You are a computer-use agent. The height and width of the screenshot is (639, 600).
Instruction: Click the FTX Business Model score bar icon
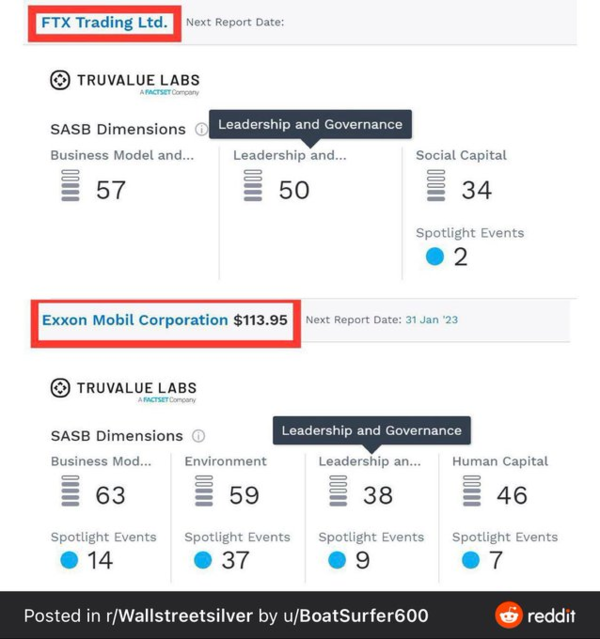pos(70,187)
